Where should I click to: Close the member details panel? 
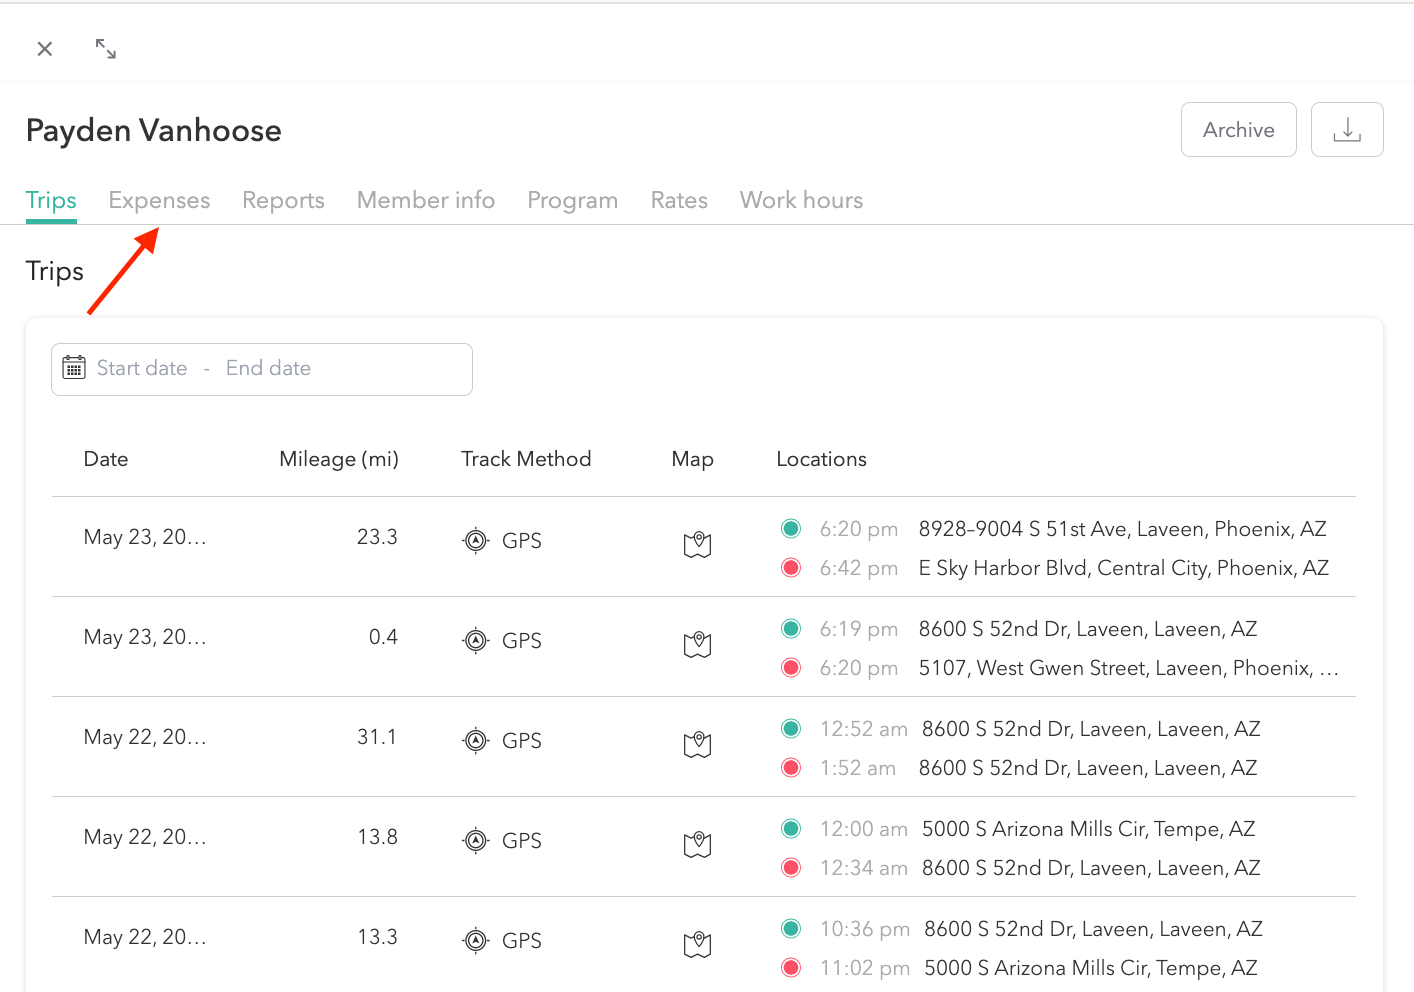(x=45, y=49)
